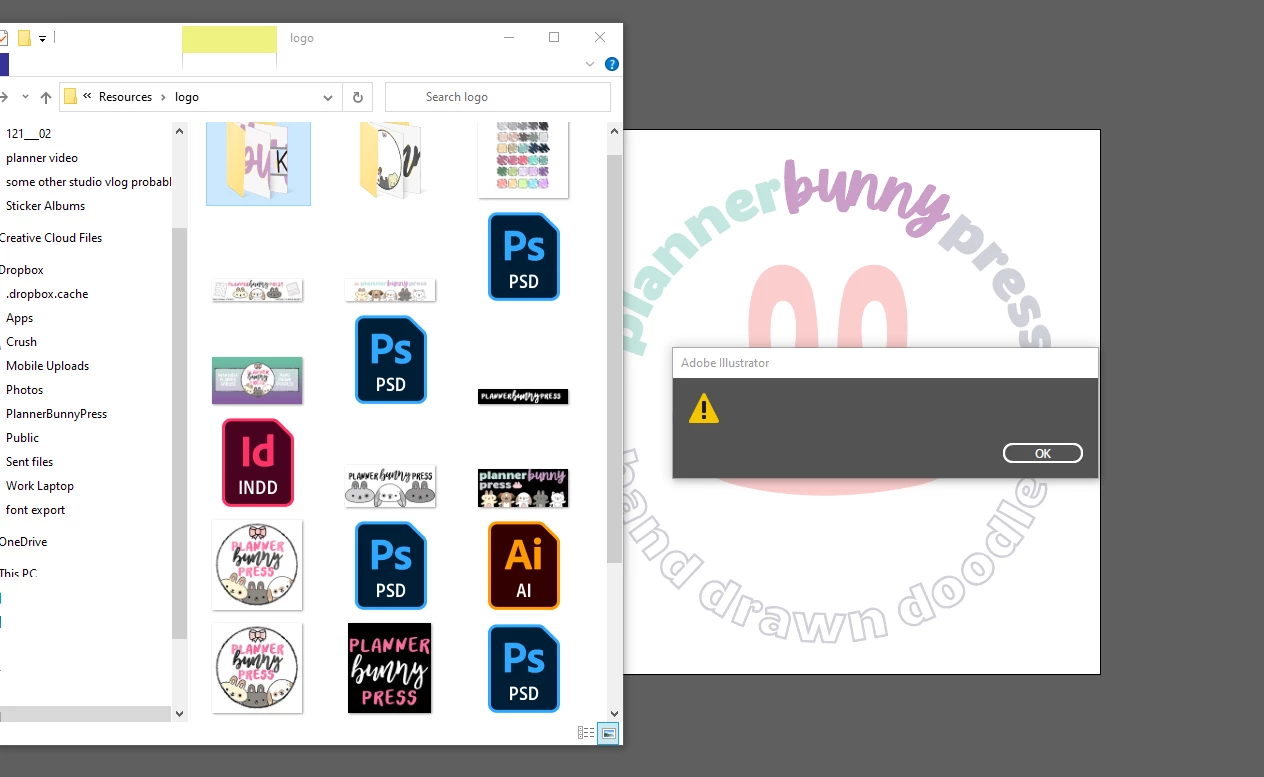Screen dimensions: 1264x777
Task: Click the yellow warning icon in Illustrator dialog
Action: (x=704, y=408)
